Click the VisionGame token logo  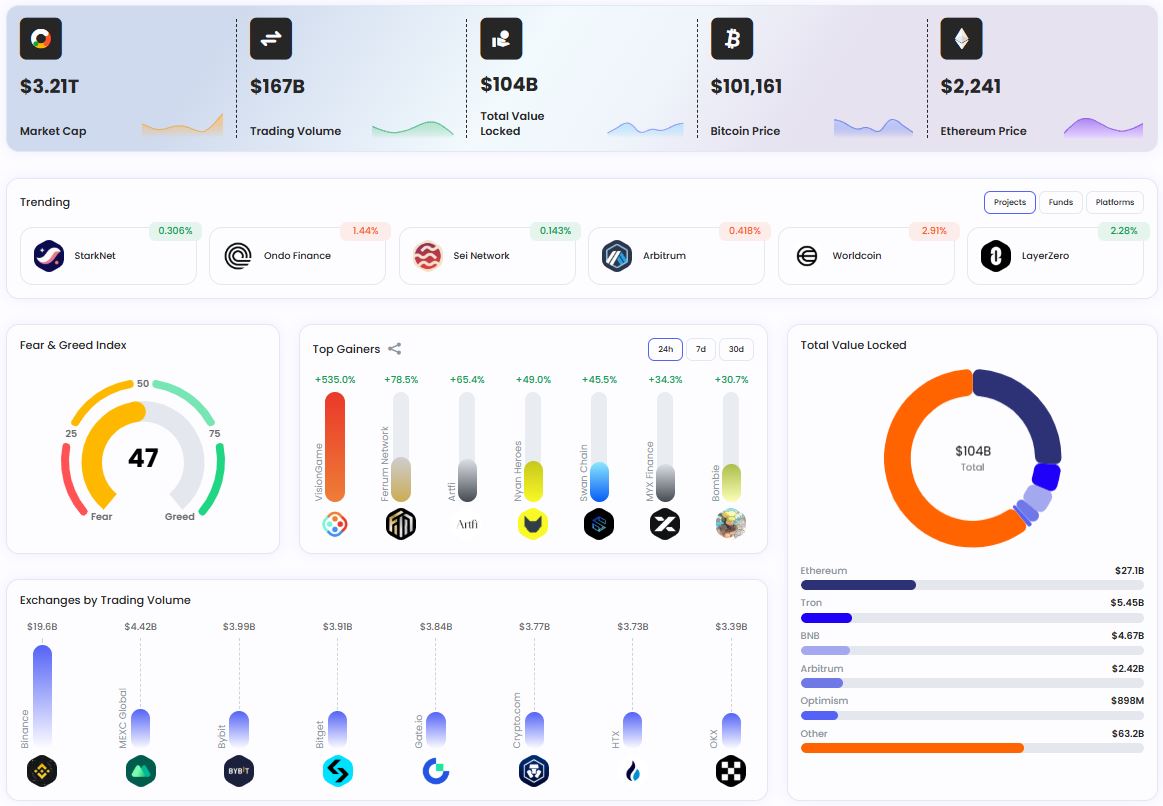click(x=335, y=524)
